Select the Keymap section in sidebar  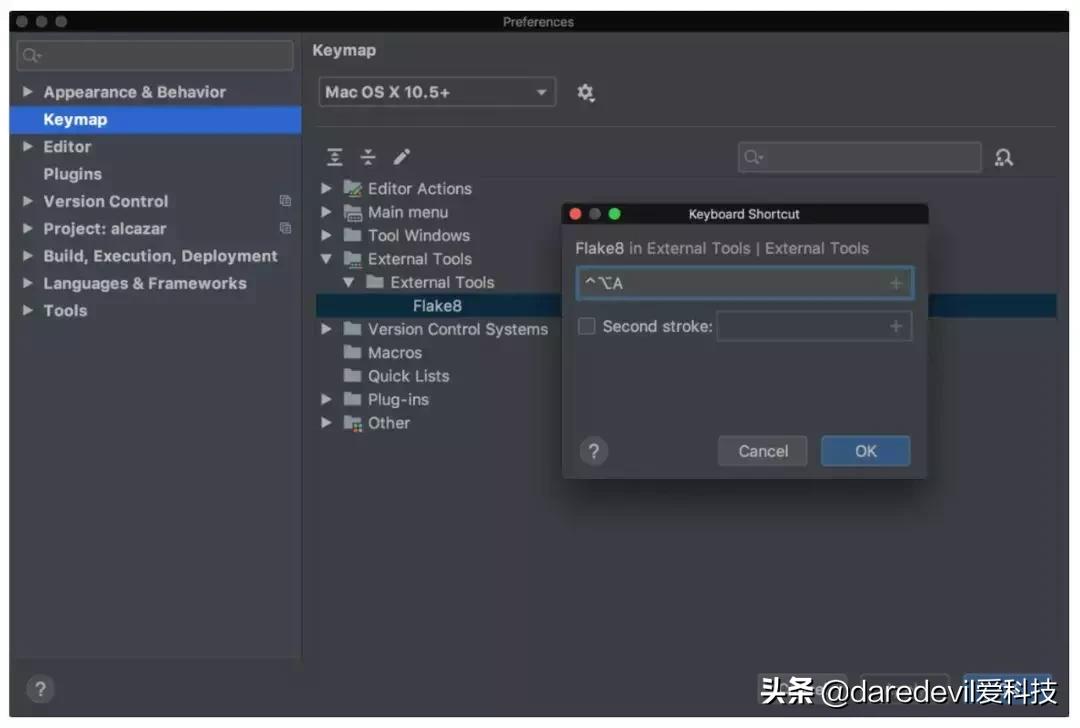[75, 119]
